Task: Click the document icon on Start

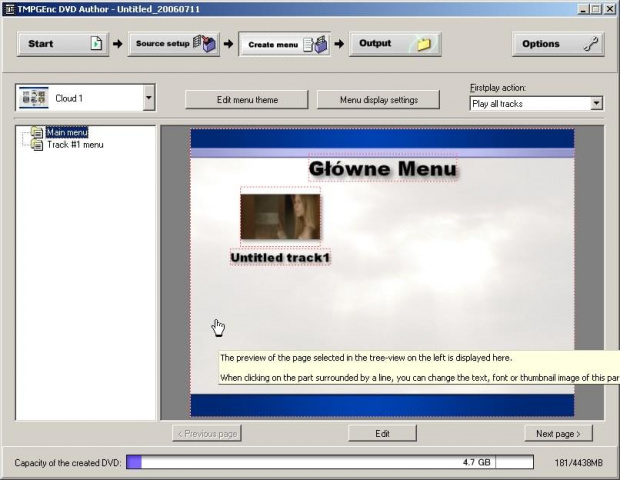Action: (96, 43)
